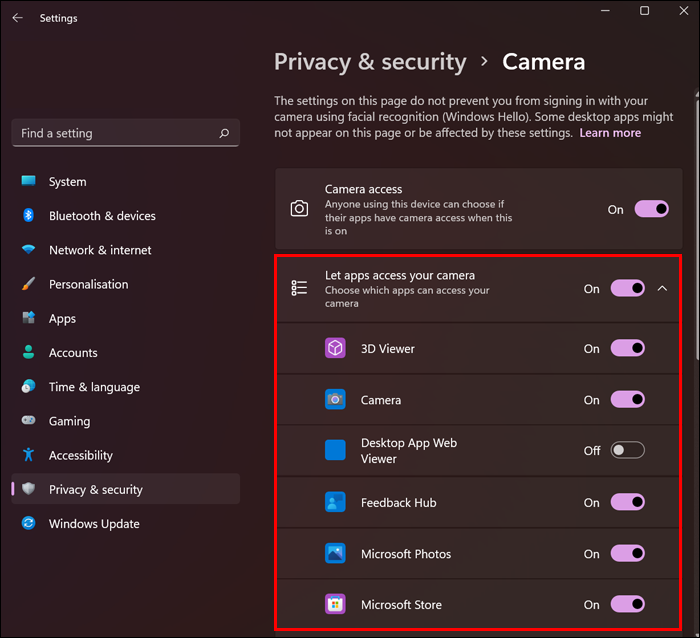Click the Personalisation paintbrush icon

[29, 284]
